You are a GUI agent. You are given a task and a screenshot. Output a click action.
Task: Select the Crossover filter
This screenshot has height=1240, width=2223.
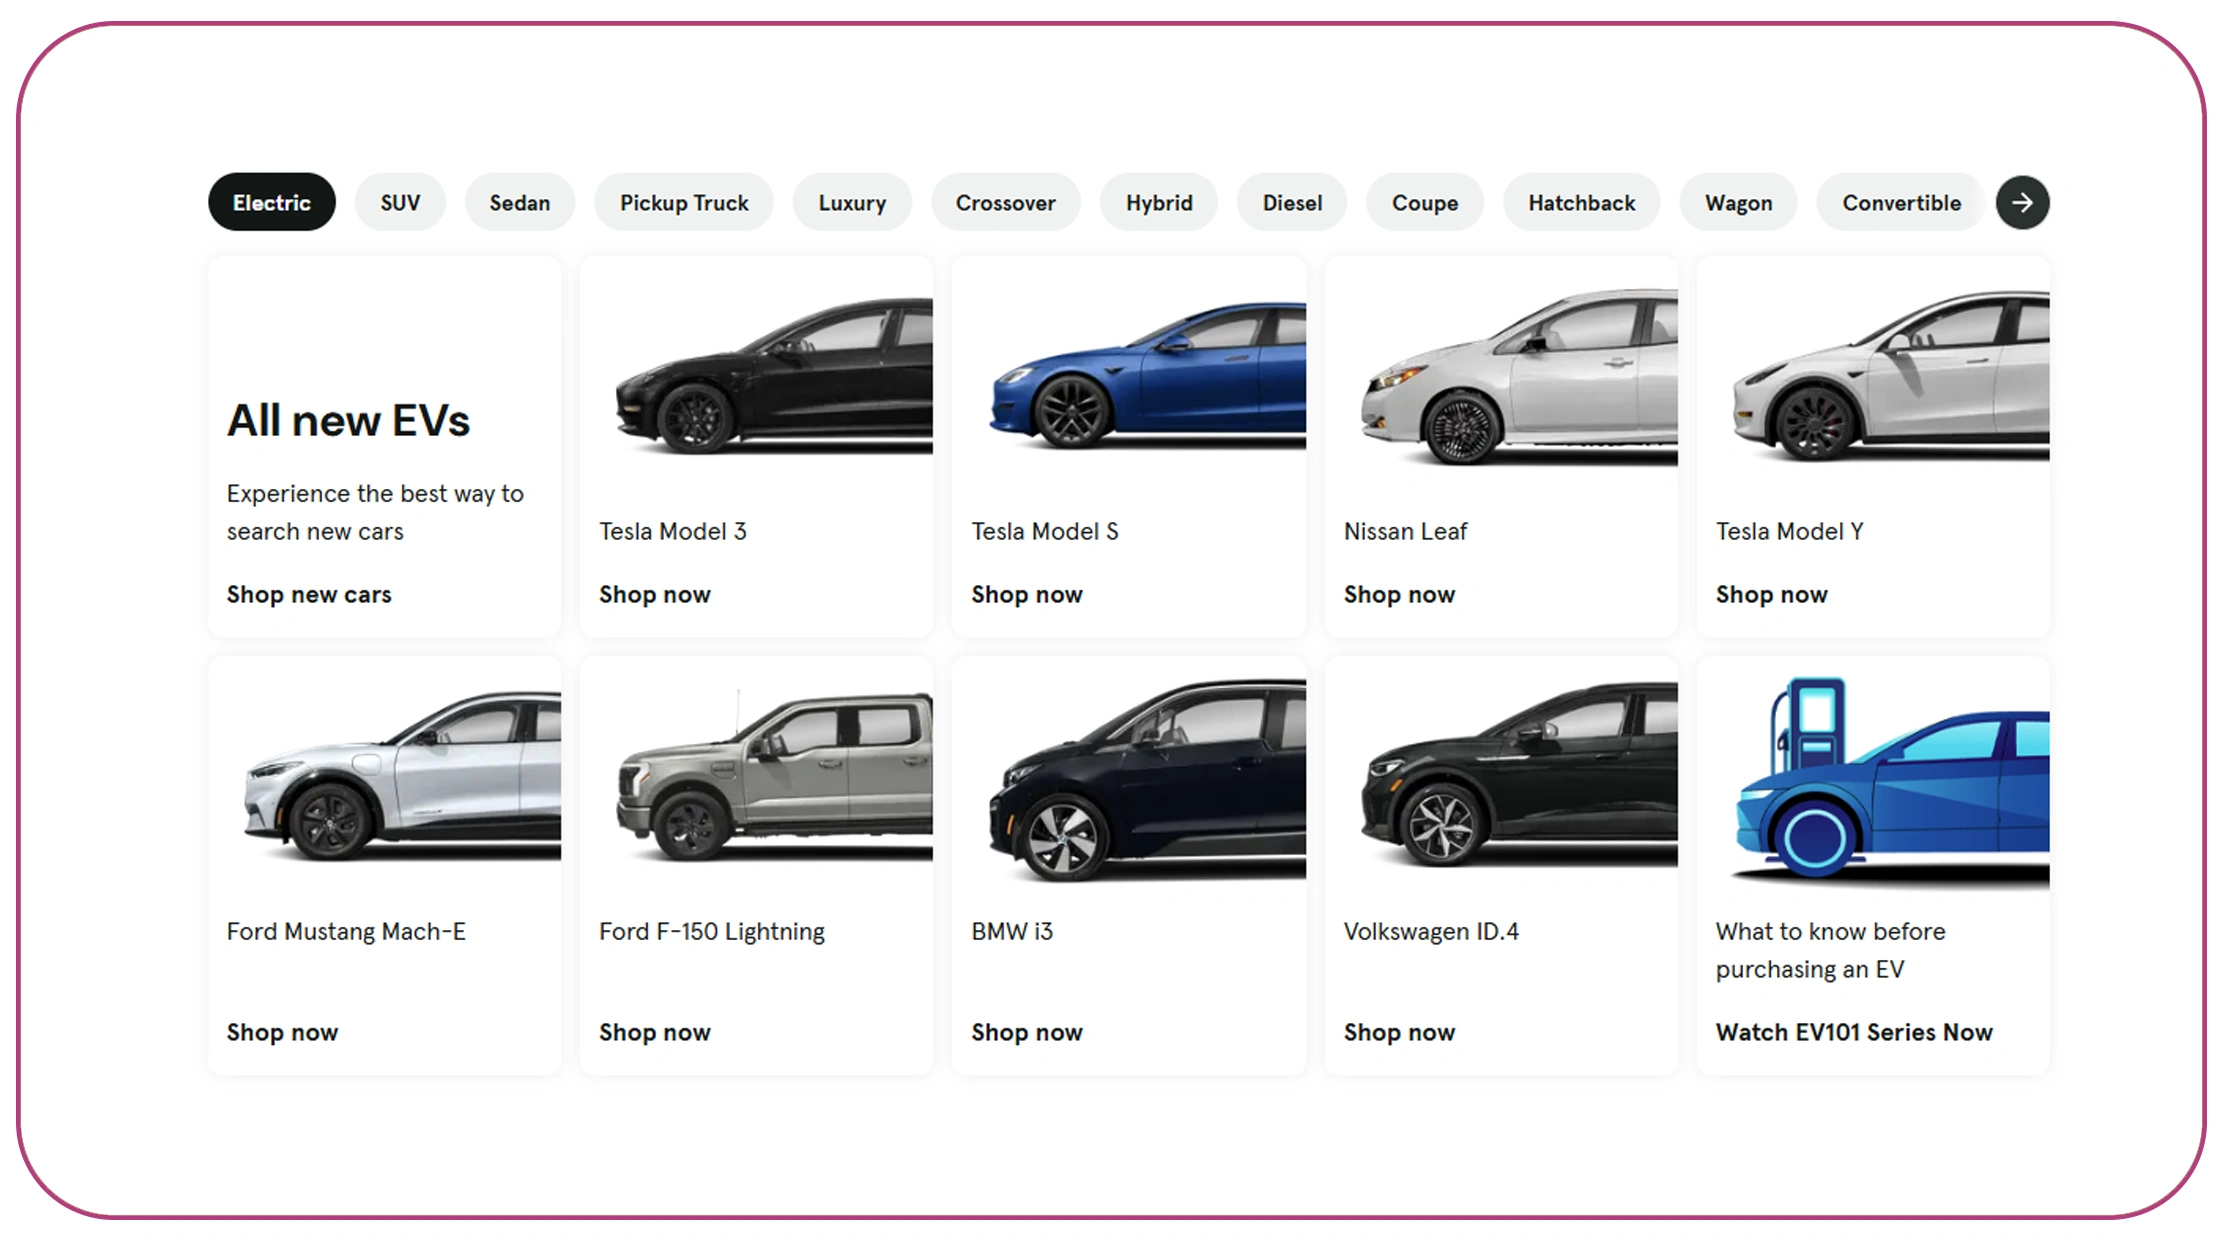tap(1006, 202)
